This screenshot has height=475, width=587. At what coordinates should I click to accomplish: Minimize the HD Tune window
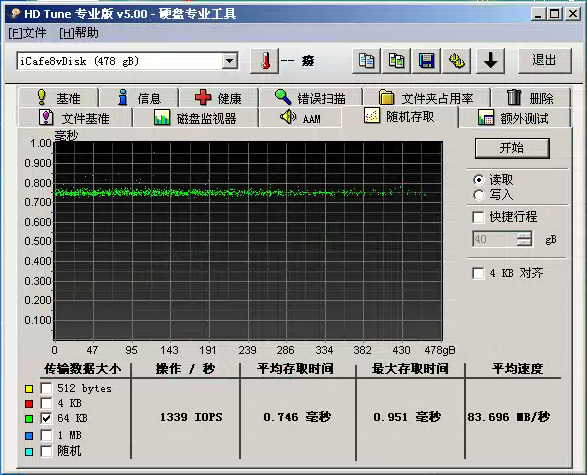[x=538, y=14]
